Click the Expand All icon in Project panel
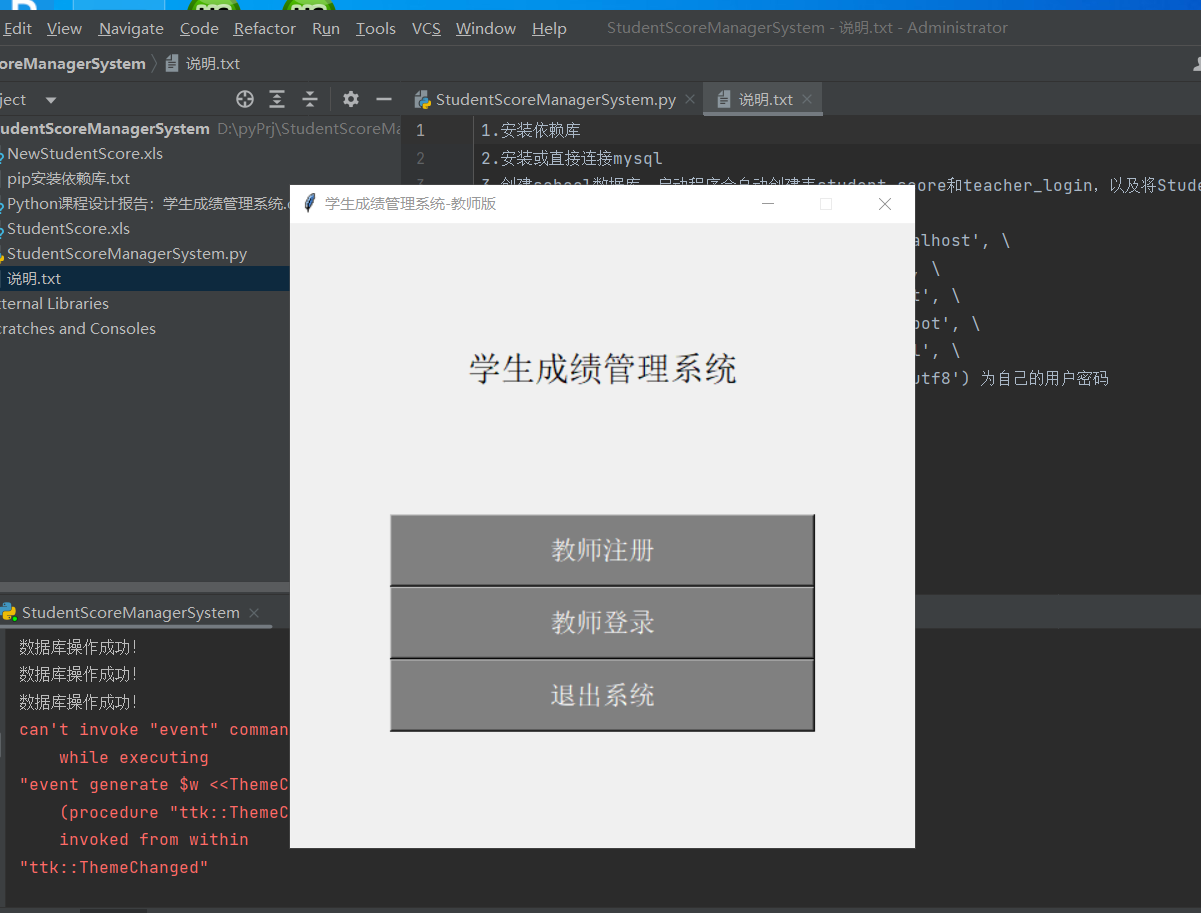The height and width of the screenshot is (913, 1201). tap(277, 99)
